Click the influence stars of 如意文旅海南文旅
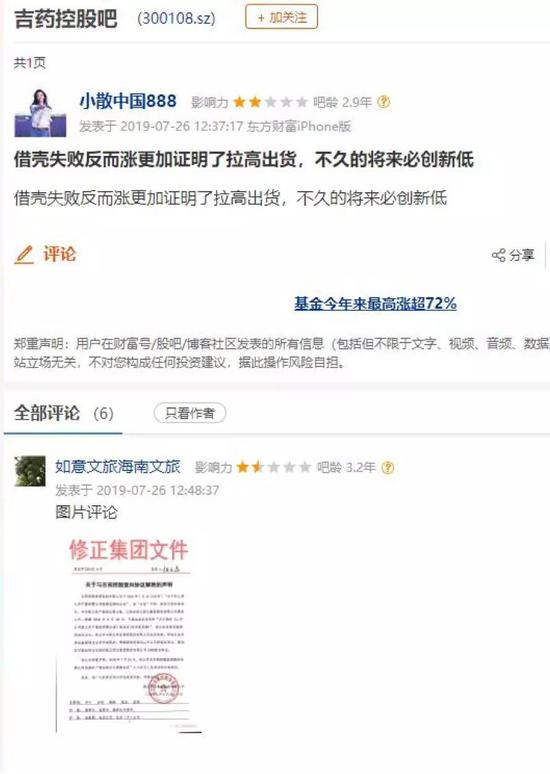Screen dimensions: 550x774 tap(273, 467)
